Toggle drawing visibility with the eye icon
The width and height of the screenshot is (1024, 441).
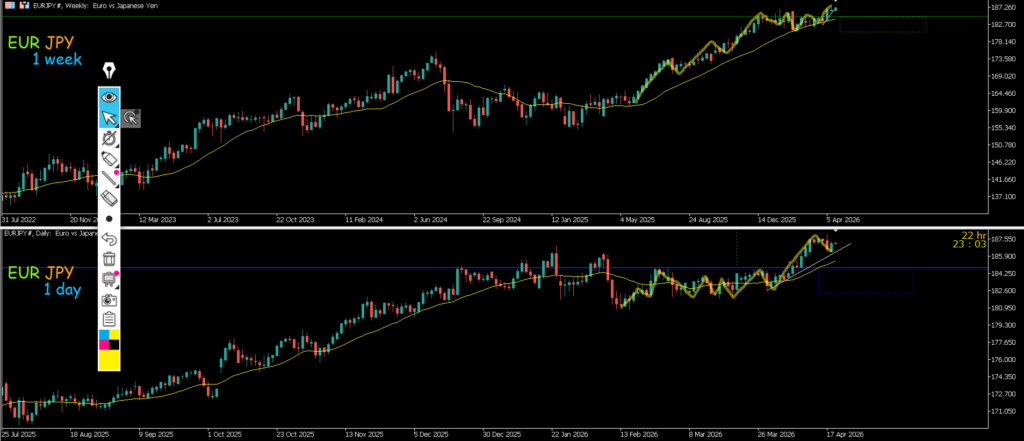[109, 97]
